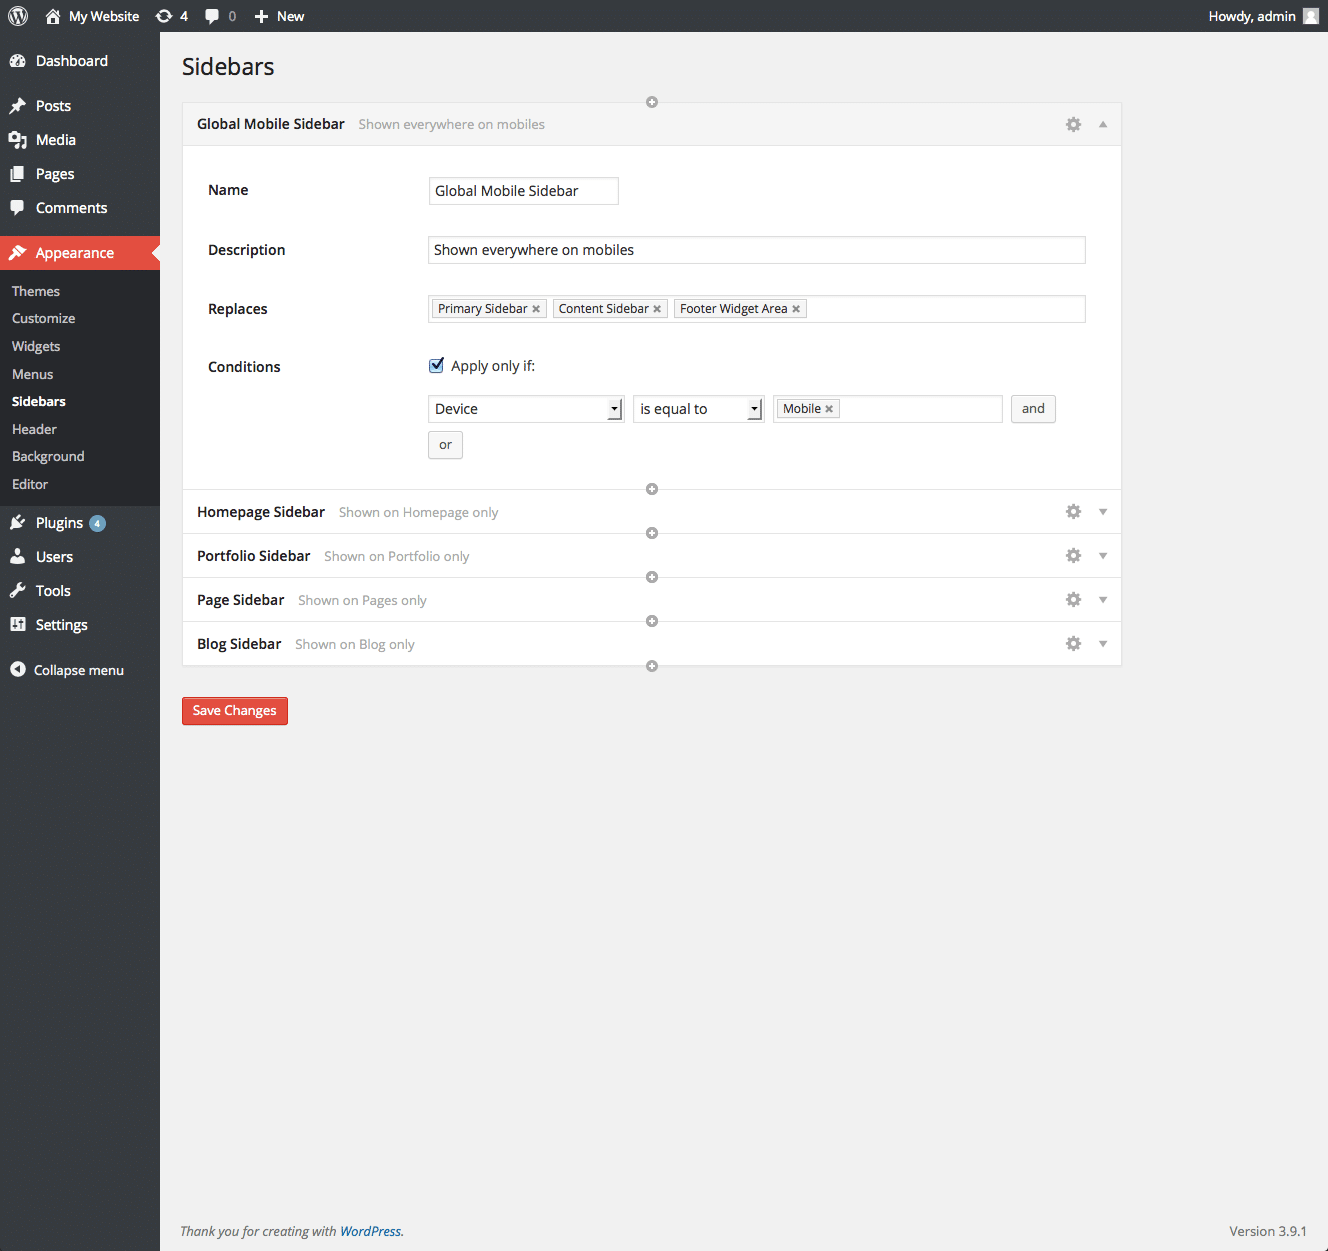Collapse the Global Mobile Sidebar panel

(1103, 124)
